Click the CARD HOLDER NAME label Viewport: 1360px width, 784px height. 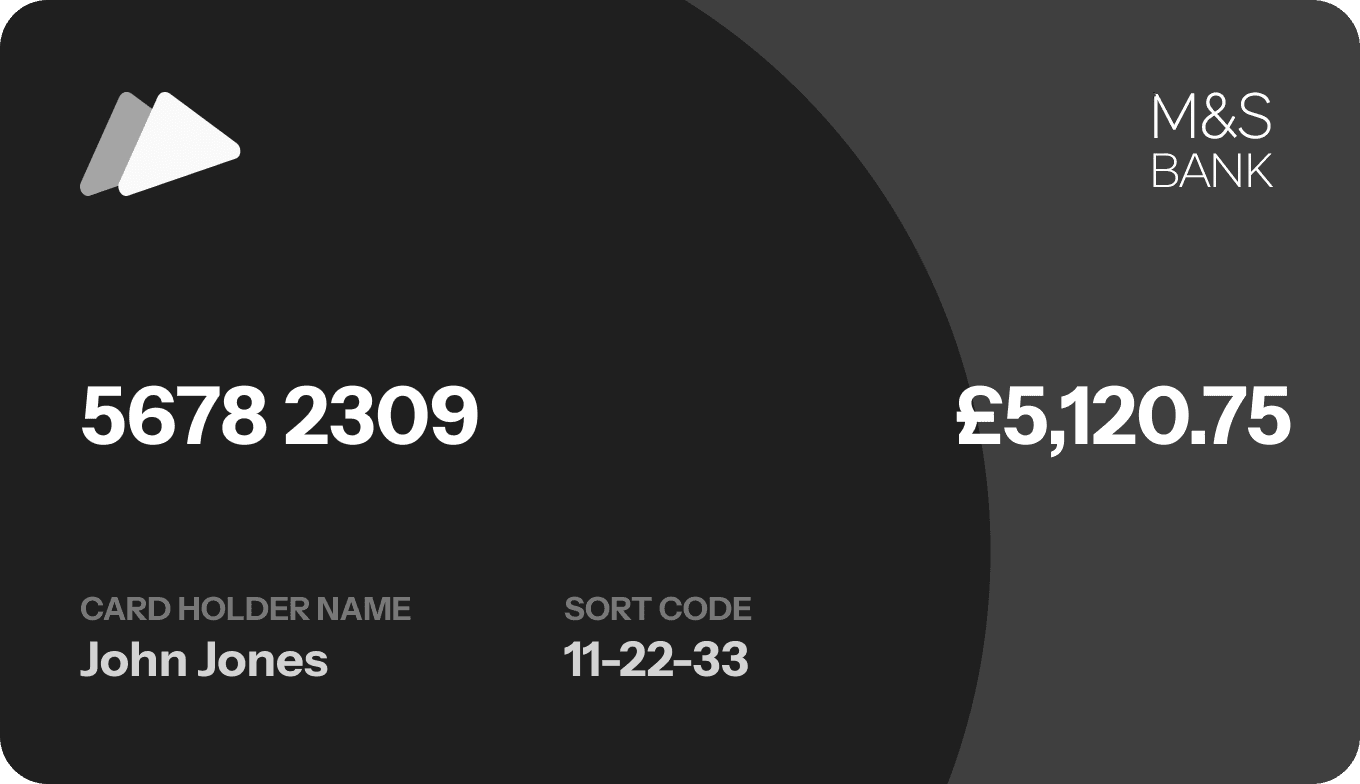(245, 609)
